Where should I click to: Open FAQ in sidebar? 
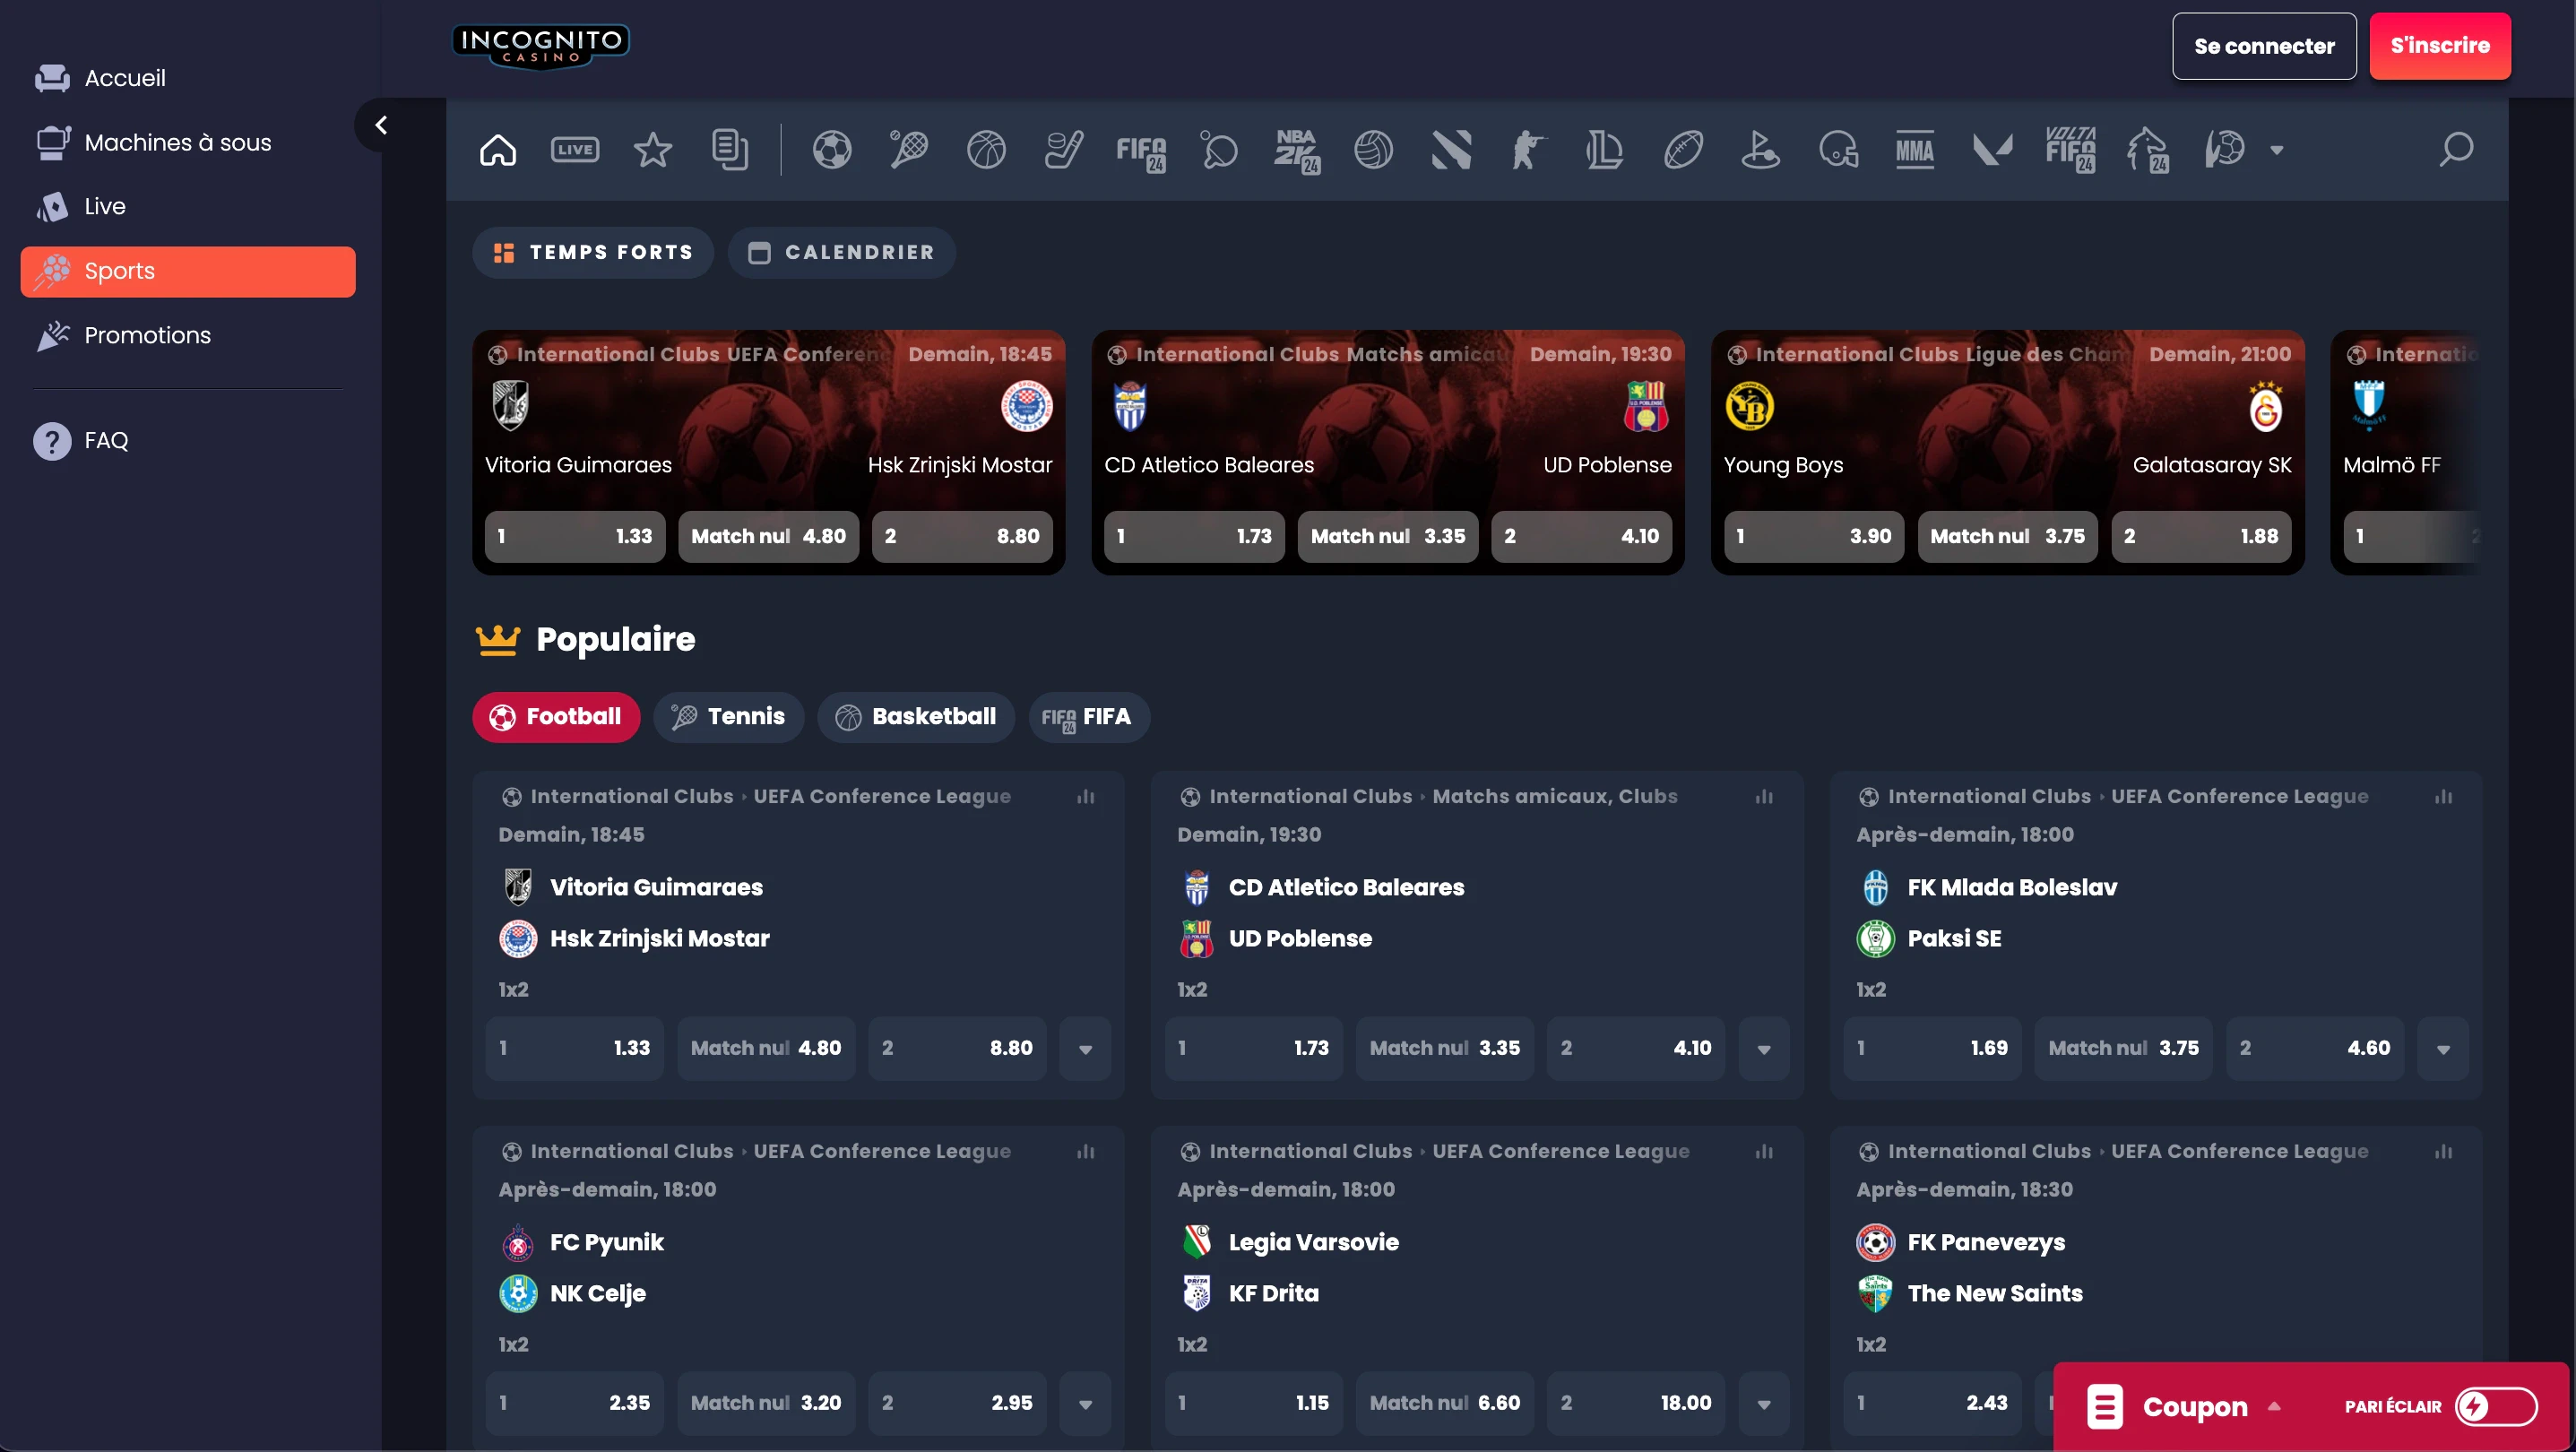click(188, 441)
